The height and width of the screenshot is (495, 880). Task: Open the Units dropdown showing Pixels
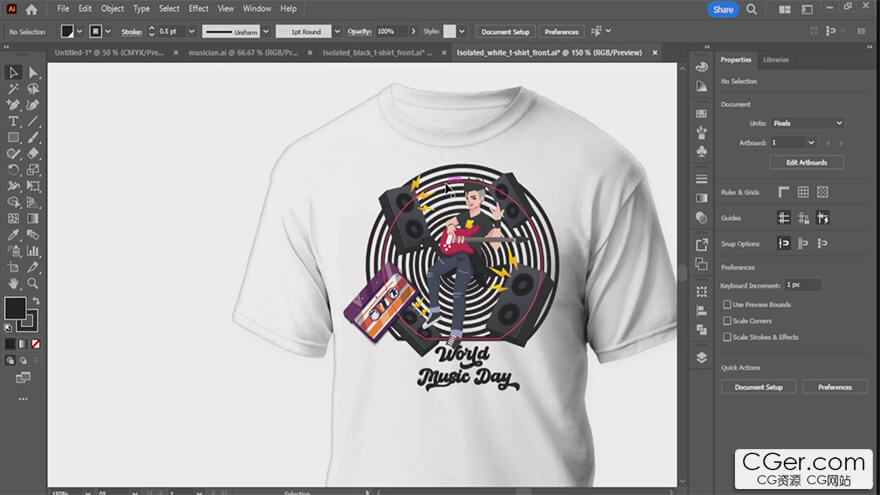808,123
